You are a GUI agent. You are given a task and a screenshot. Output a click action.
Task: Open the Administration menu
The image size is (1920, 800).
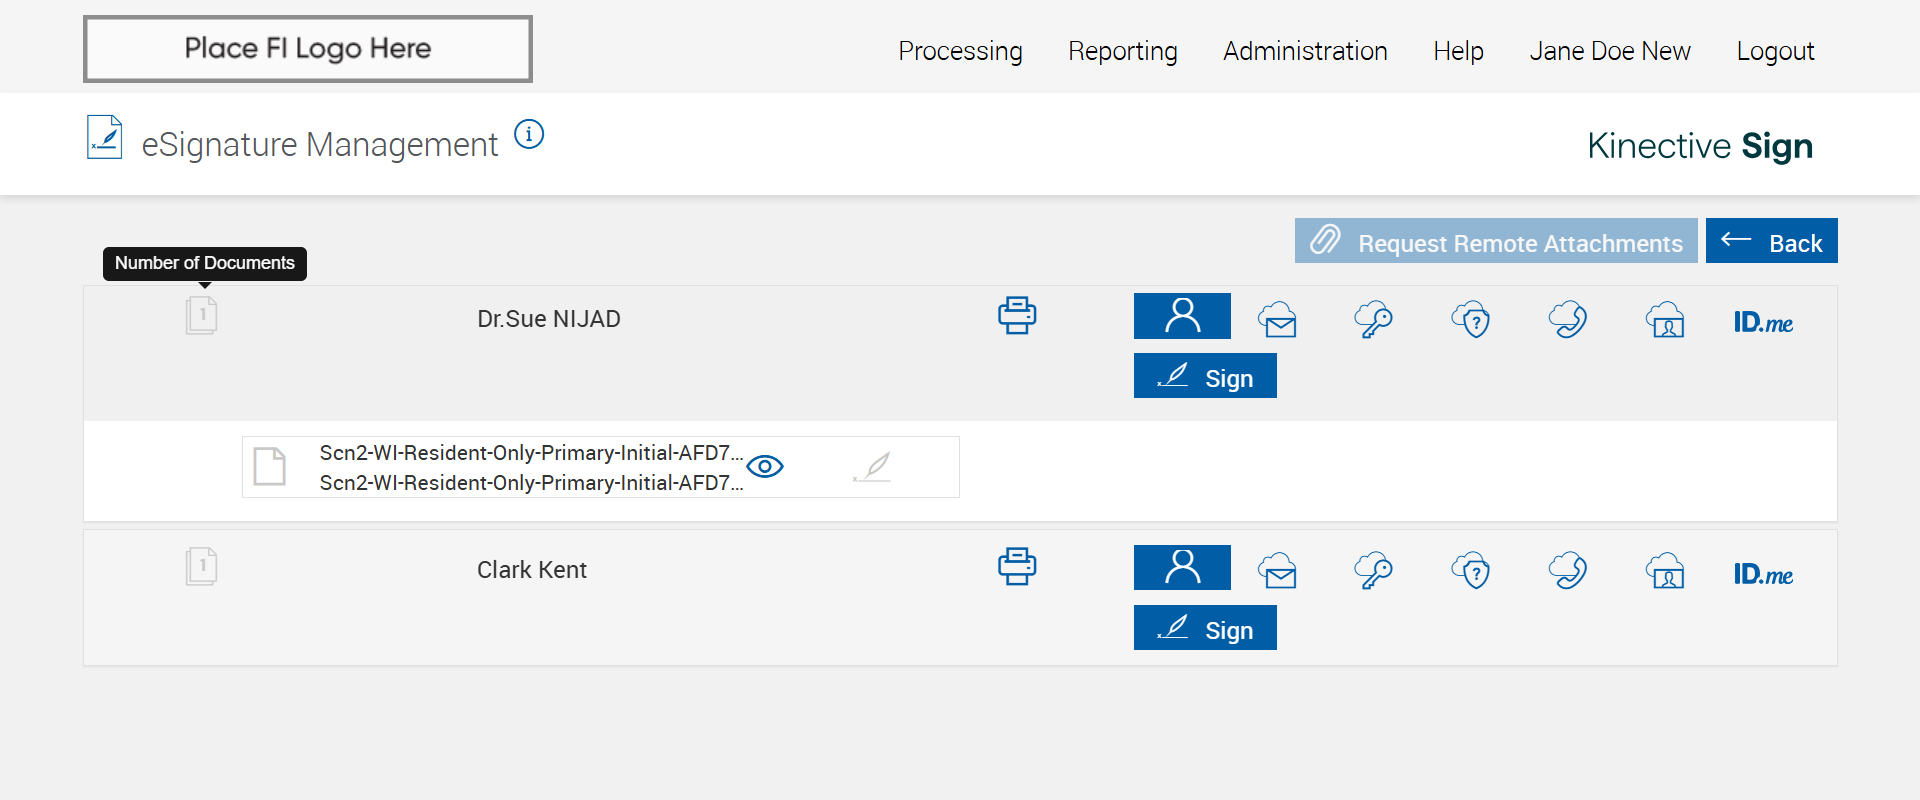1305,51
